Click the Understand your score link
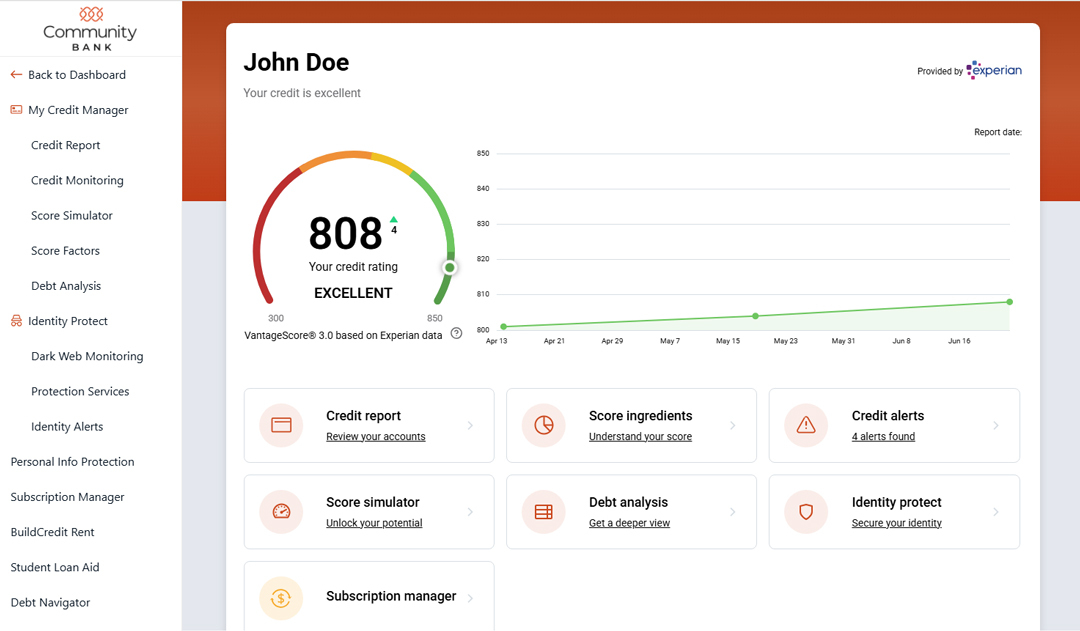 click(641, 437)
